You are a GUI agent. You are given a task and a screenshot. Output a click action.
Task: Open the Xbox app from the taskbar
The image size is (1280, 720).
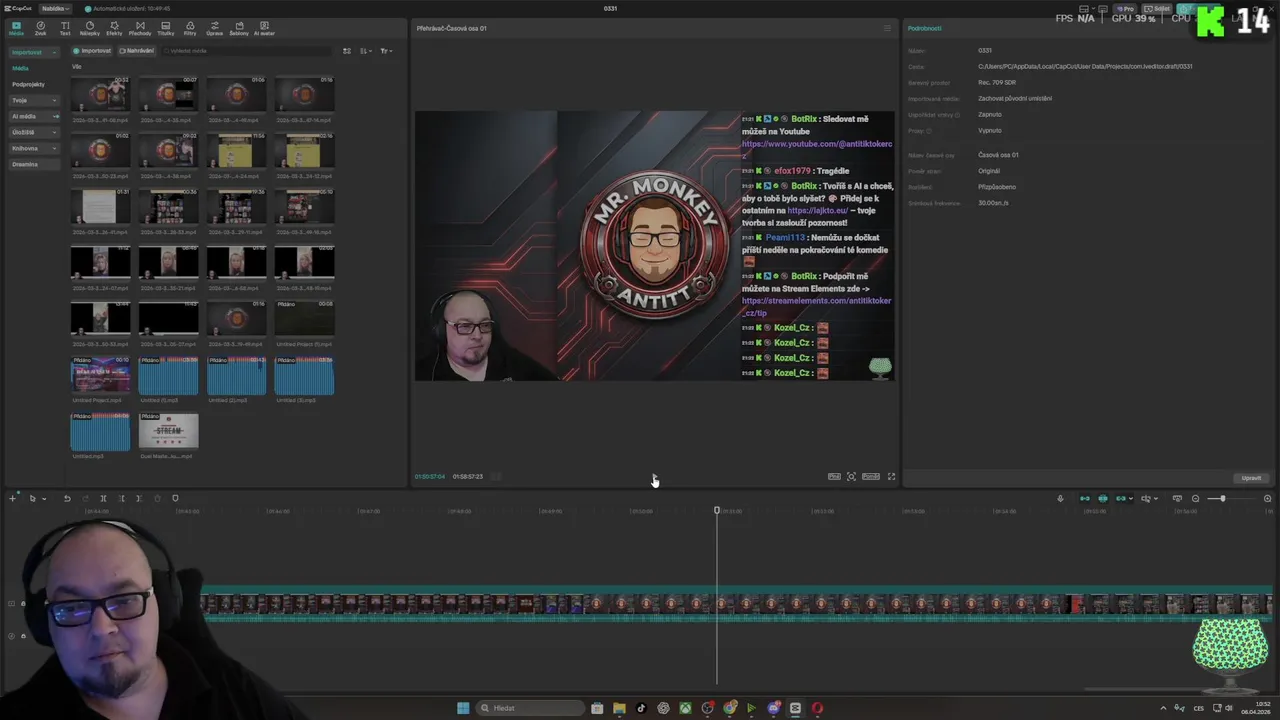pos(685,708)
